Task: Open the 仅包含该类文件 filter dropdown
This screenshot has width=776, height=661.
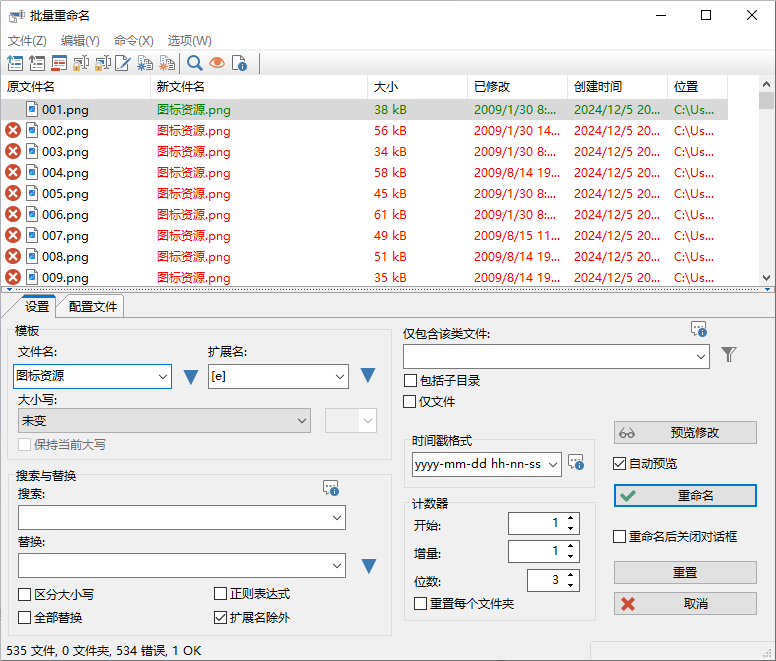Action: pos(701,356)
